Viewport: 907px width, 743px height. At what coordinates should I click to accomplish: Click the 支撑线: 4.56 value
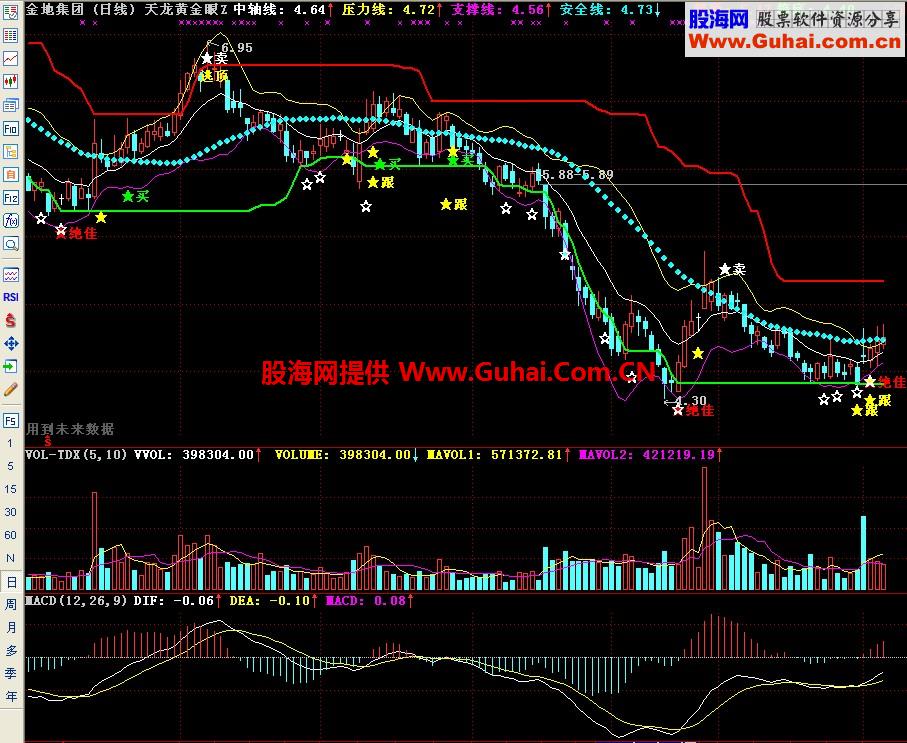click(497, 10)
